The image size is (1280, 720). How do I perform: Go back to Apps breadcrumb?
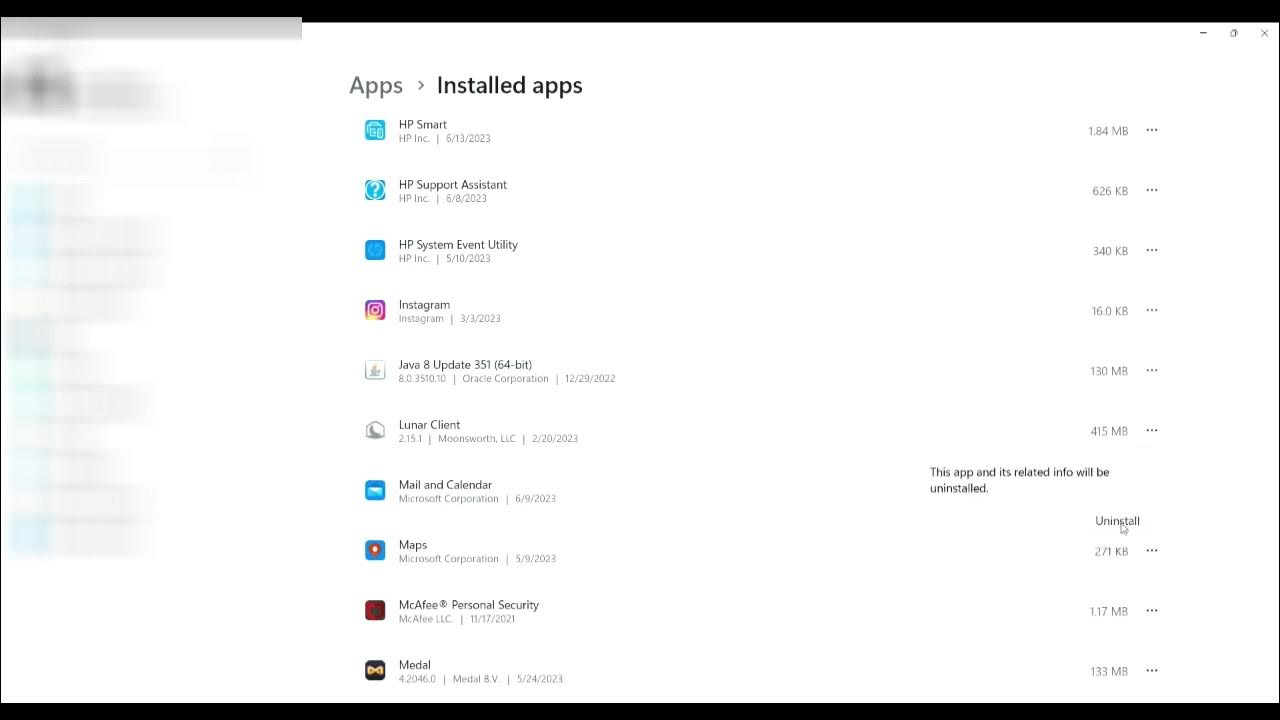(x=376, y=86)
